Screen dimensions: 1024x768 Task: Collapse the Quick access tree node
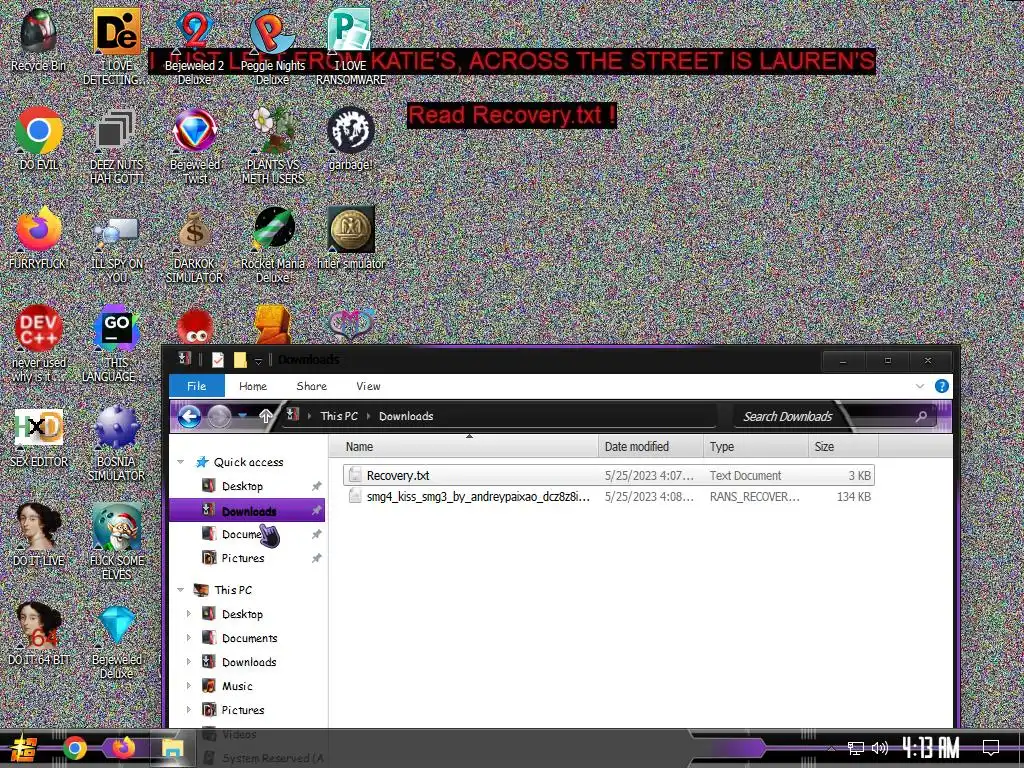181,462
